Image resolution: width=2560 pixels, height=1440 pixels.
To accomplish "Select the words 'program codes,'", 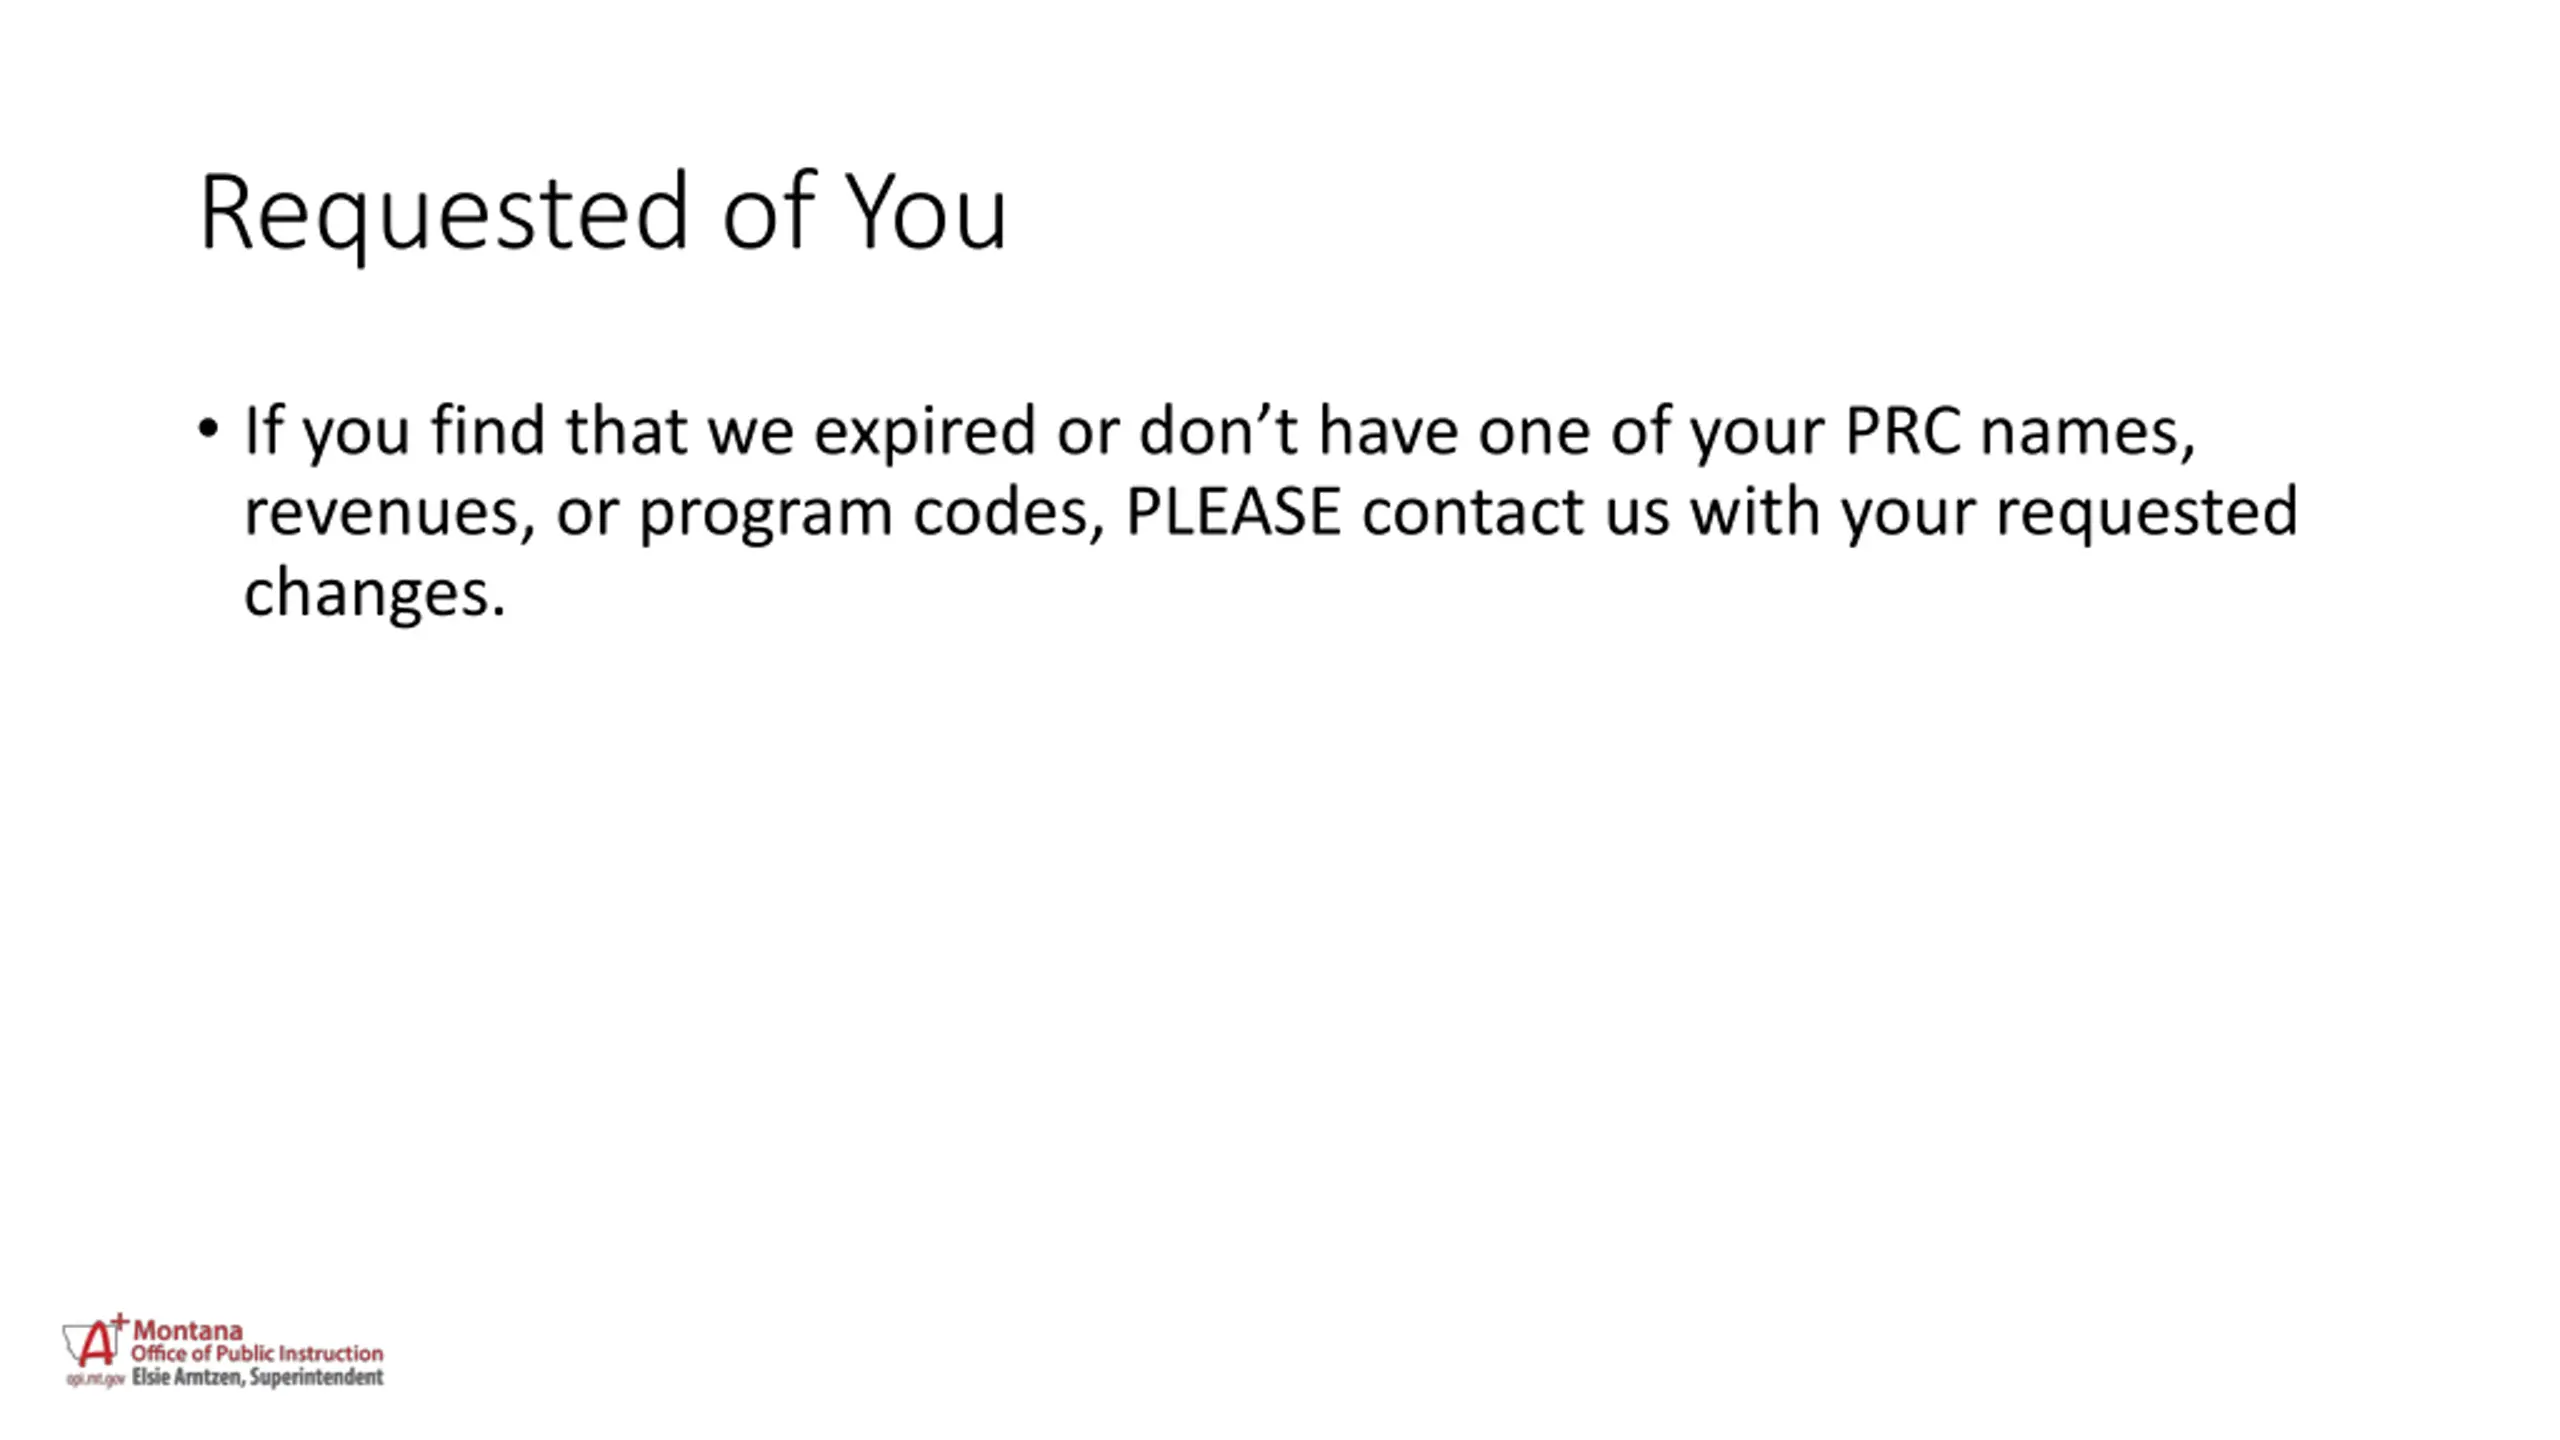I will (x=872, y=515).
